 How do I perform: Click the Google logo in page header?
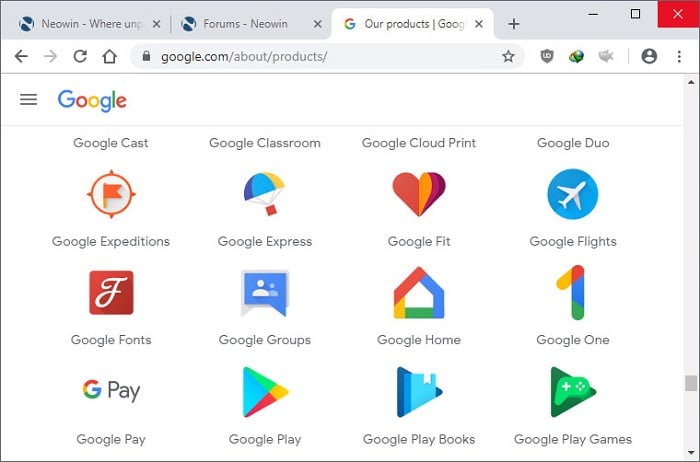click(x=92, y=100)
